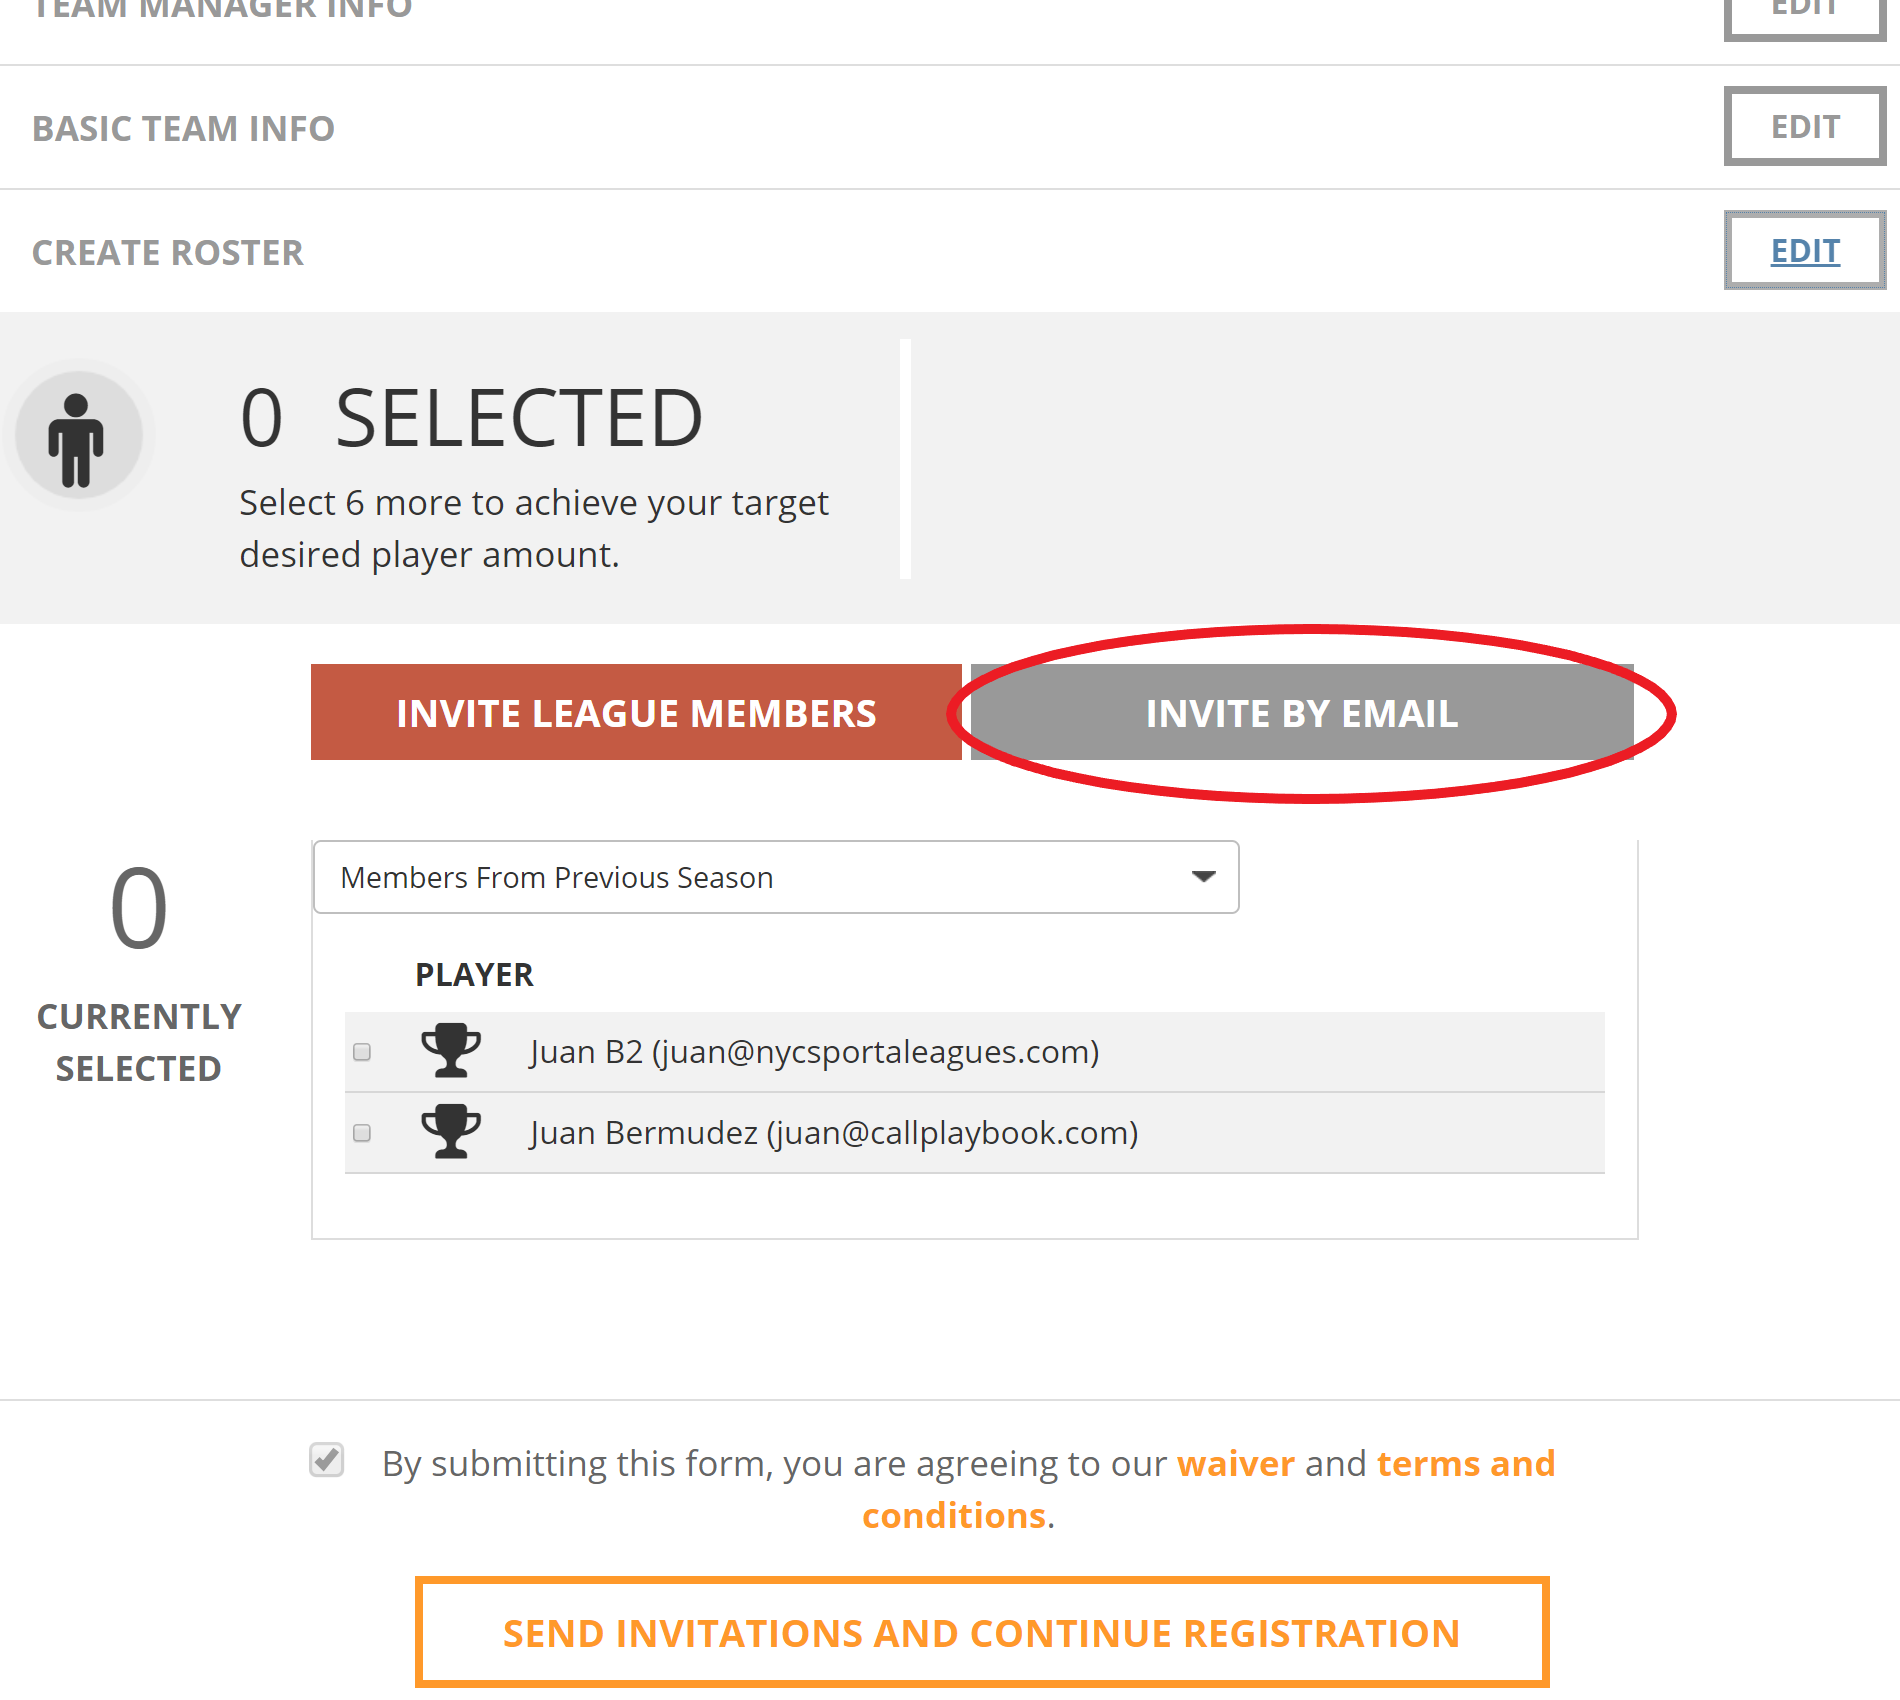The width and height of the screenshot is (1900, 1700).
Task: Click Edit next to Create Roster
Action: pyautogui.click(x=1804, y=251)
